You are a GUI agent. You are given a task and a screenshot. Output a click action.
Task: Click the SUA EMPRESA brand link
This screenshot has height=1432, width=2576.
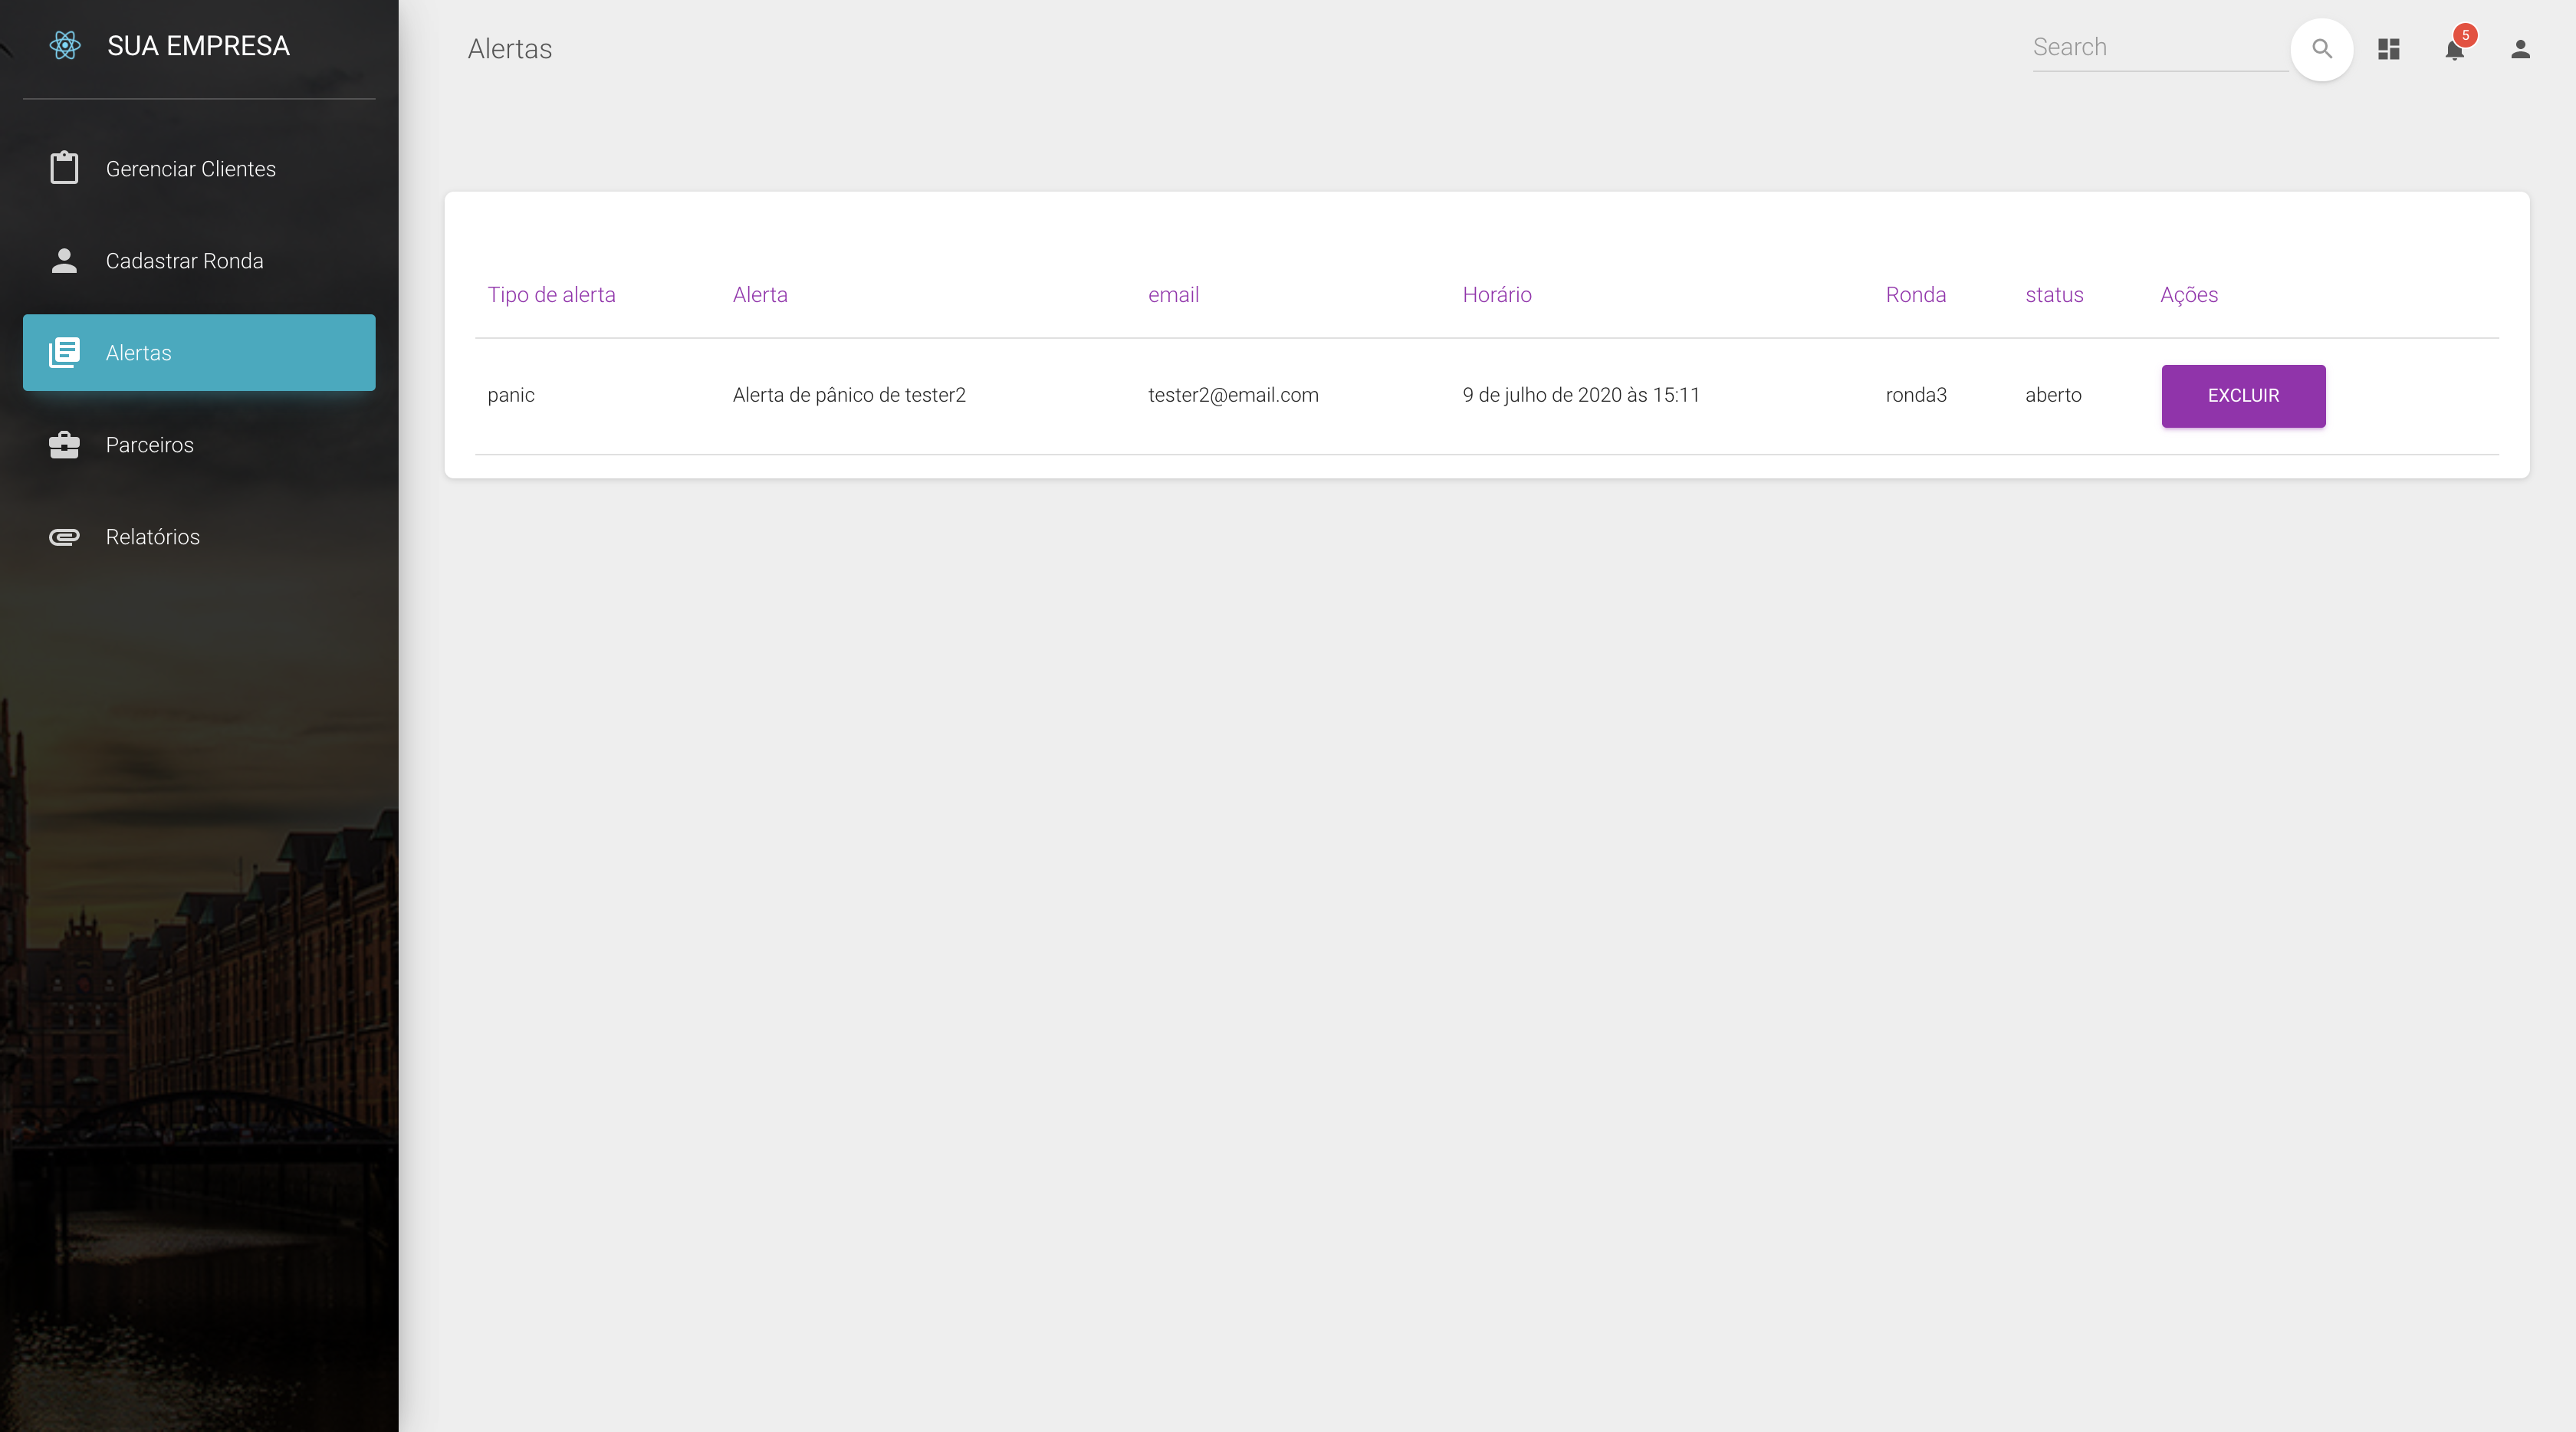point(198,46)
